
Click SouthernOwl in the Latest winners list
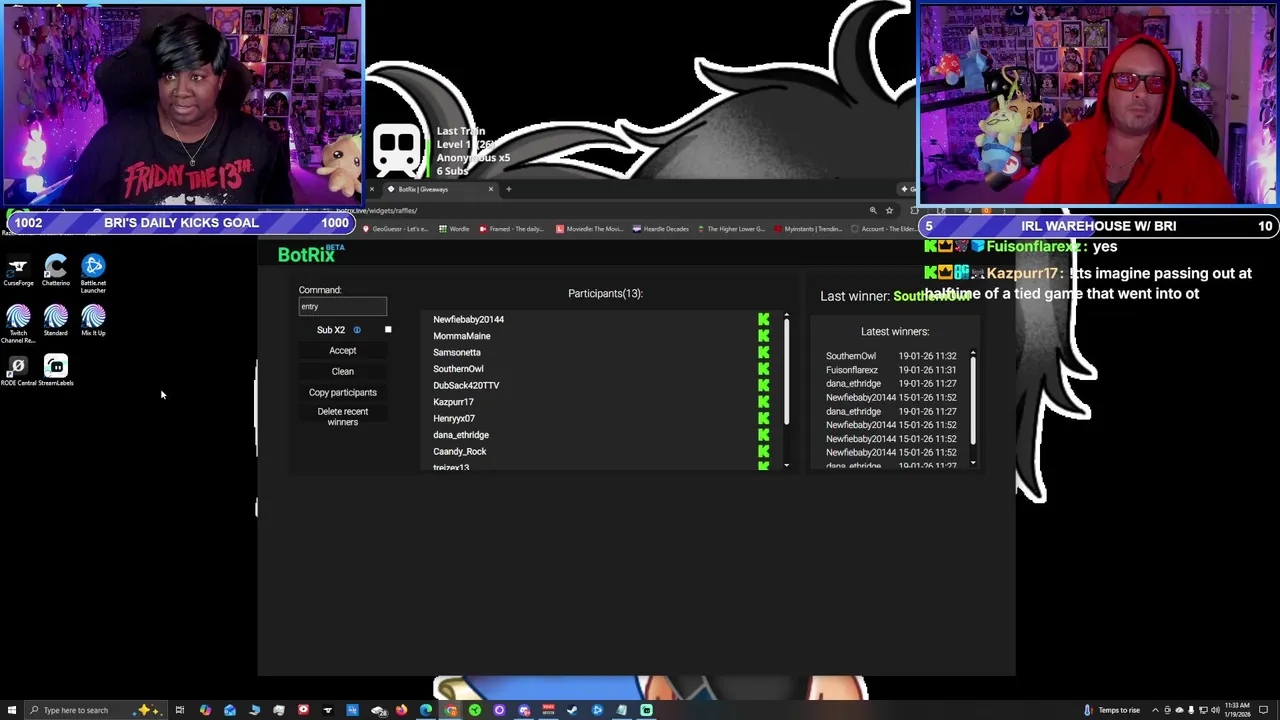click(x=850, y=356)
